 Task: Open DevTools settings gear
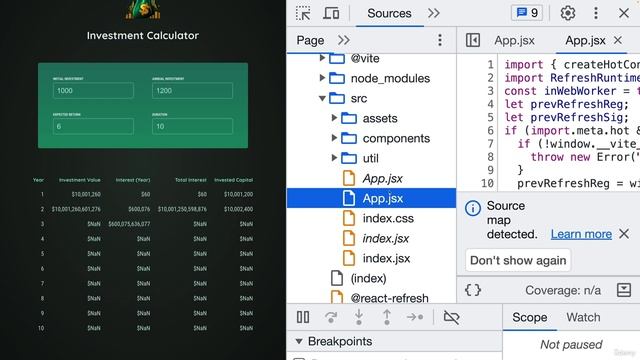(568, 13)
